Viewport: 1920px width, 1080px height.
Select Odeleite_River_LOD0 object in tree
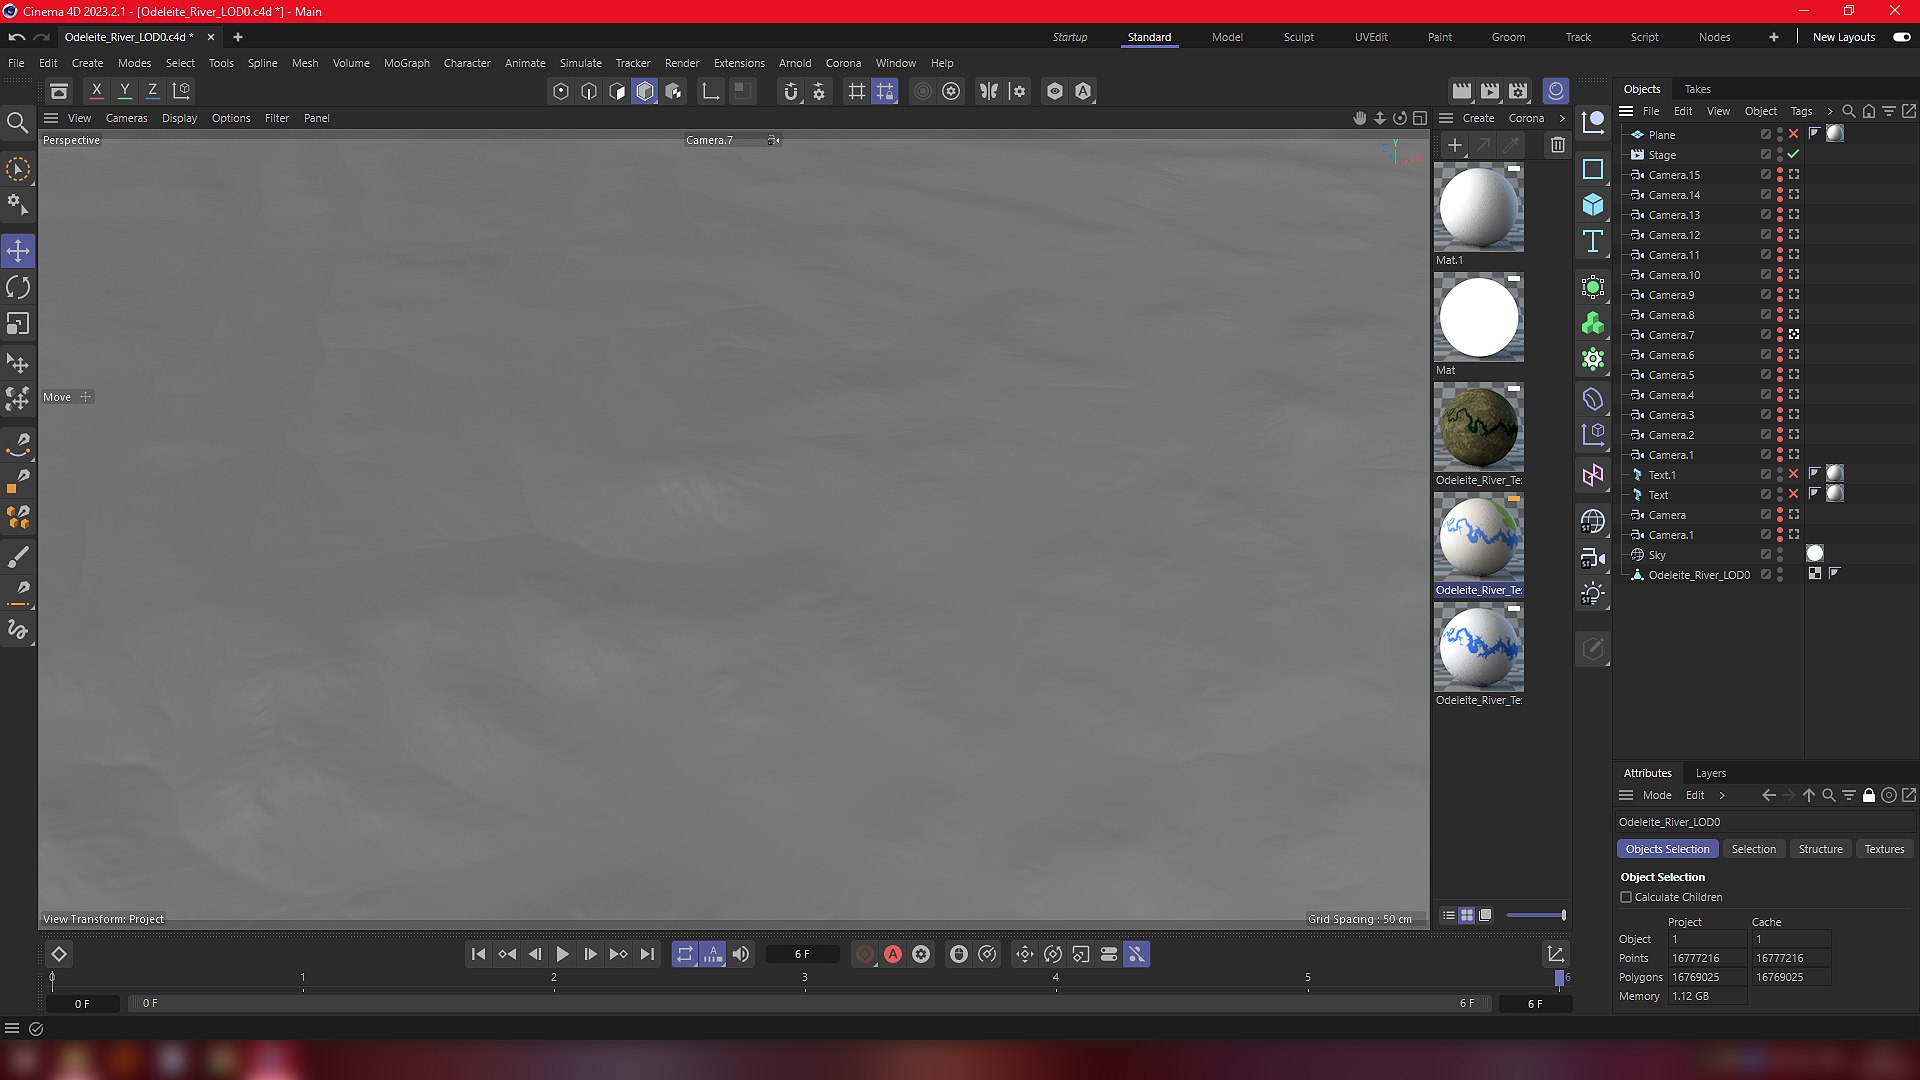pyautogui.click(x=1698, y=575)
